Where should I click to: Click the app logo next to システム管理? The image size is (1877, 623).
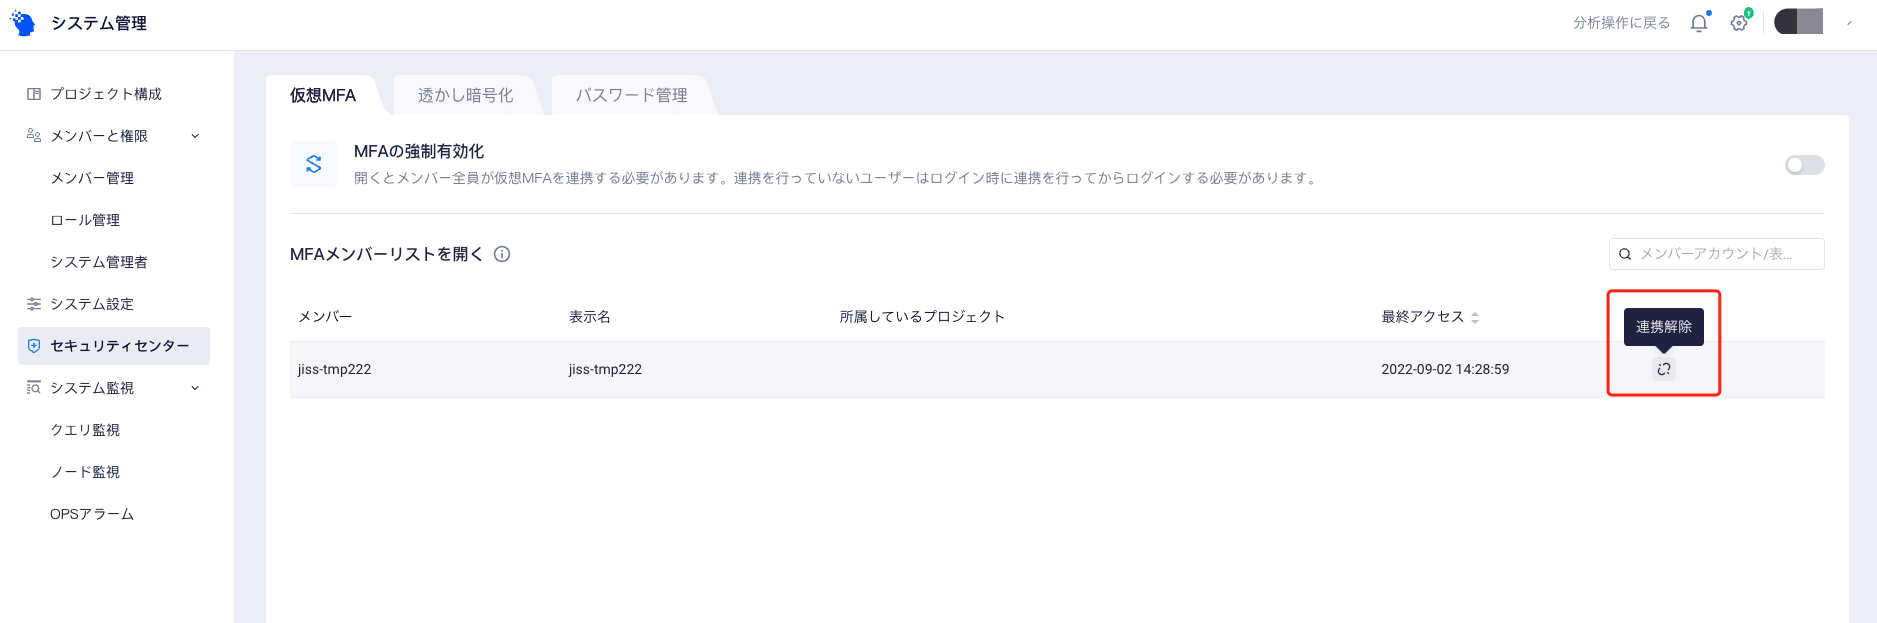pos(22,23)
